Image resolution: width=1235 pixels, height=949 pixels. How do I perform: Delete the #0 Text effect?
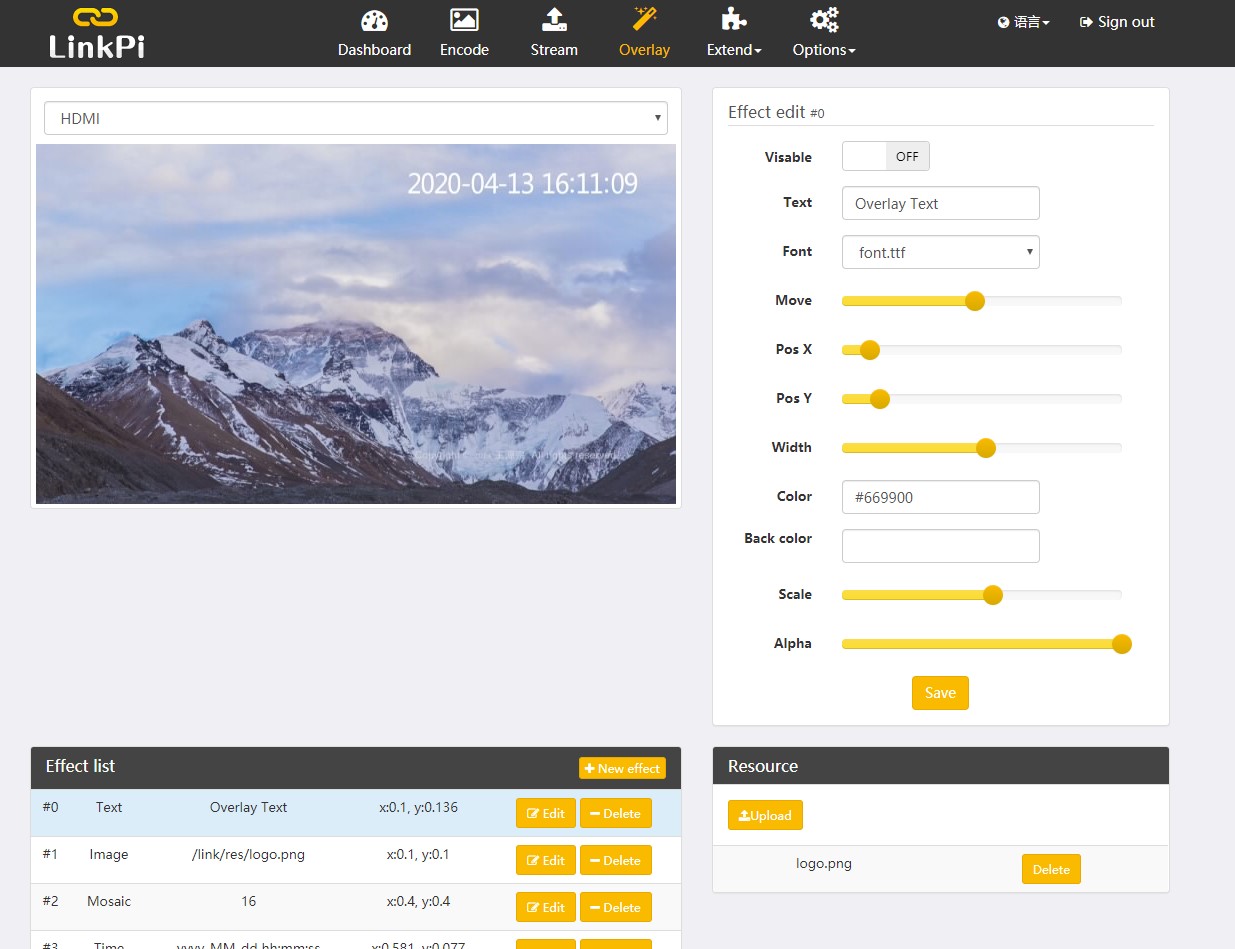click(615, 813)
